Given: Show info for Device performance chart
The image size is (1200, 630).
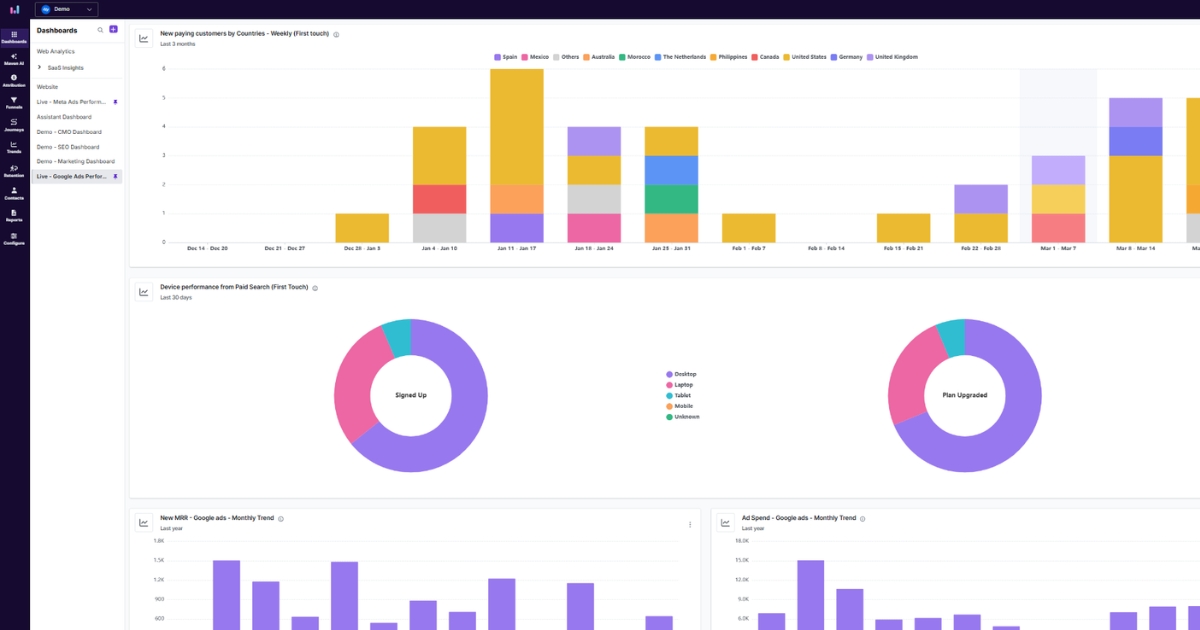Looking at the screenshot, I should tap(315, 288).
